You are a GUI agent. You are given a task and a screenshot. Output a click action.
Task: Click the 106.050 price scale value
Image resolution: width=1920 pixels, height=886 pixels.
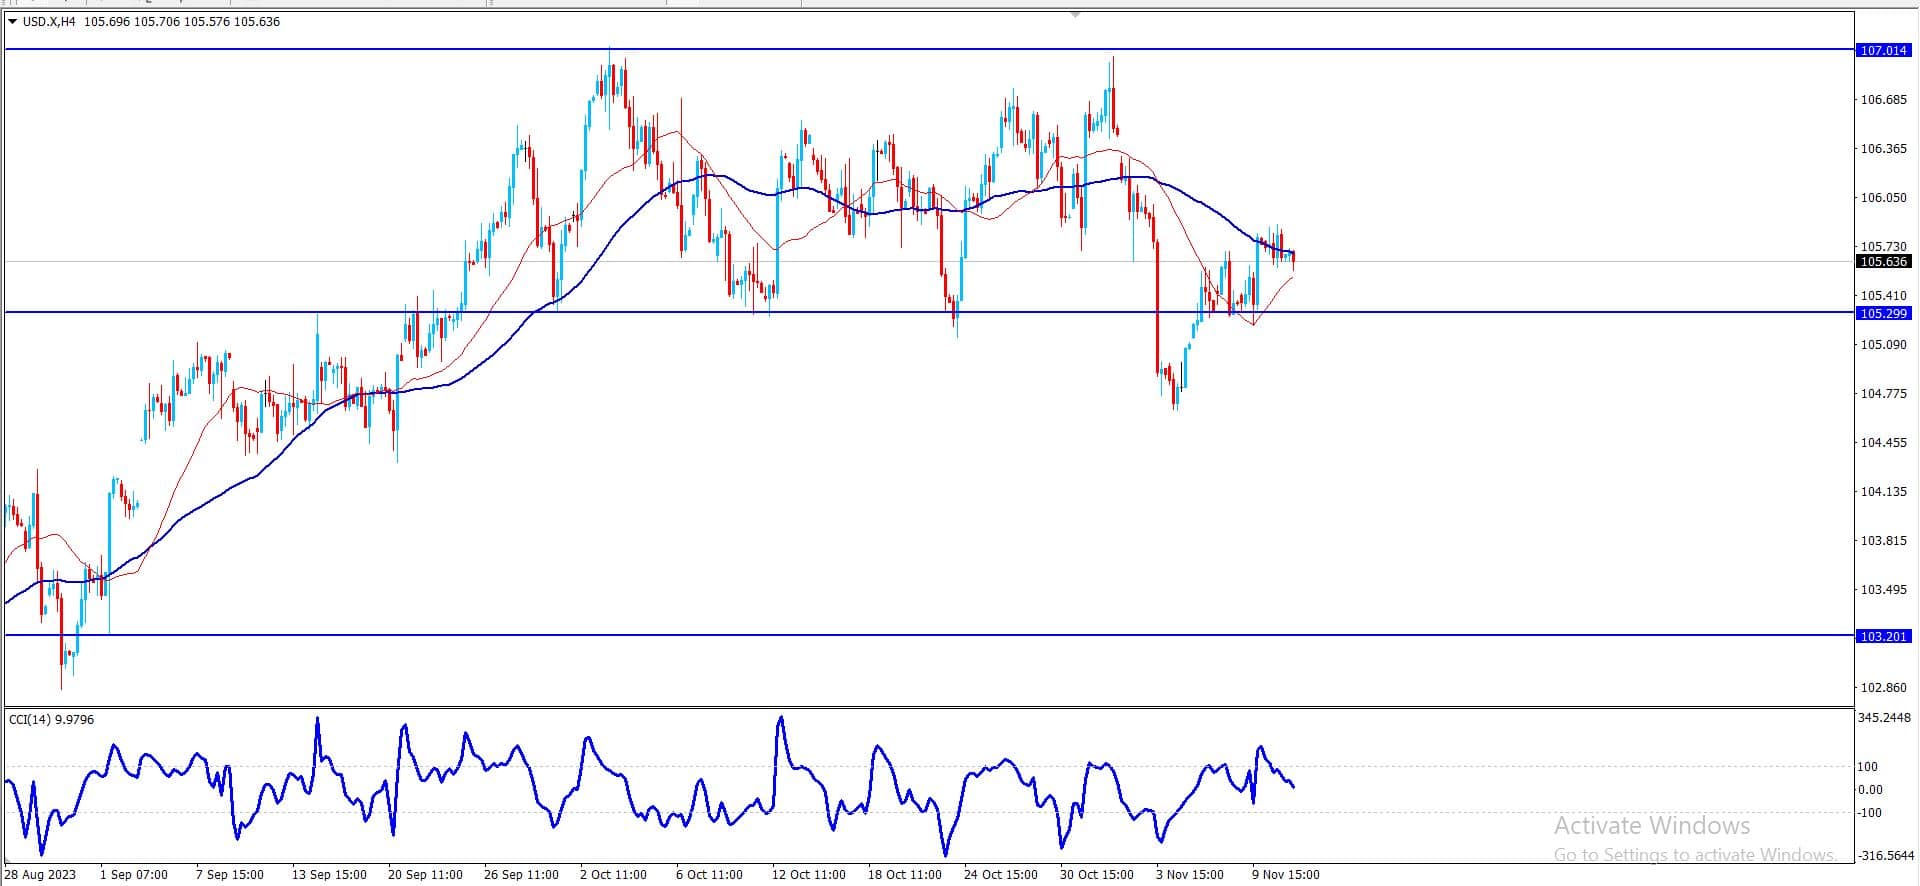(1883, 198)
